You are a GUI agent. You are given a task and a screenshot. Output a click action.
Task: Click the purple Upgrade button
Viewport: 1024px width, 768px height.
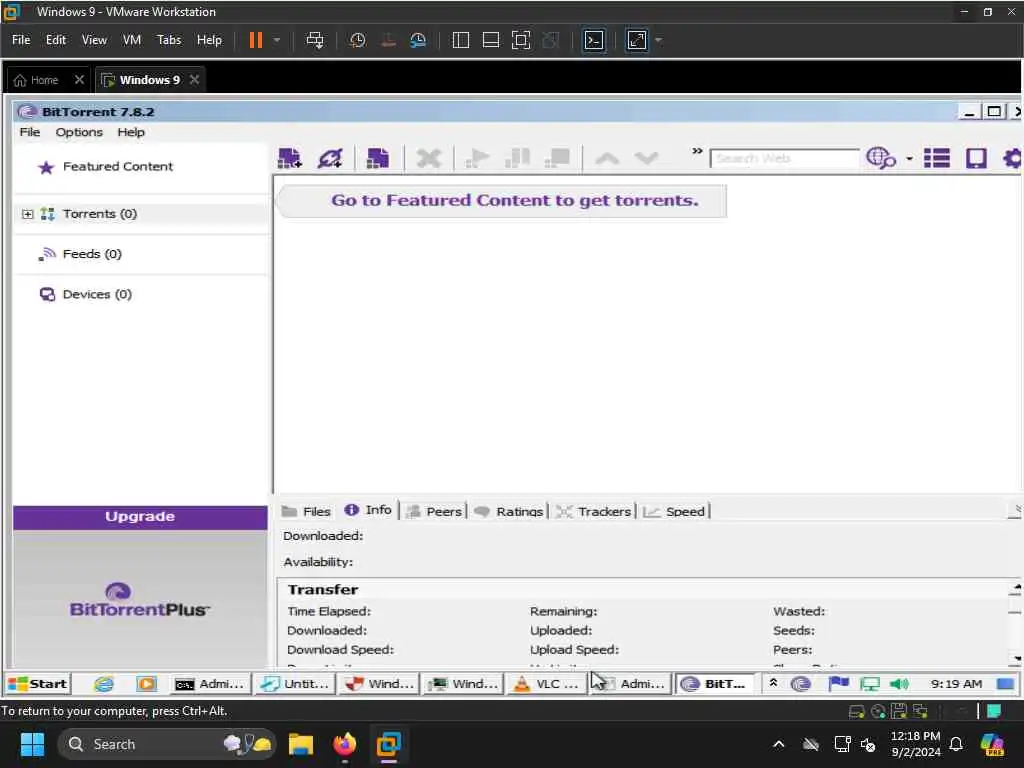coord(140,517)
